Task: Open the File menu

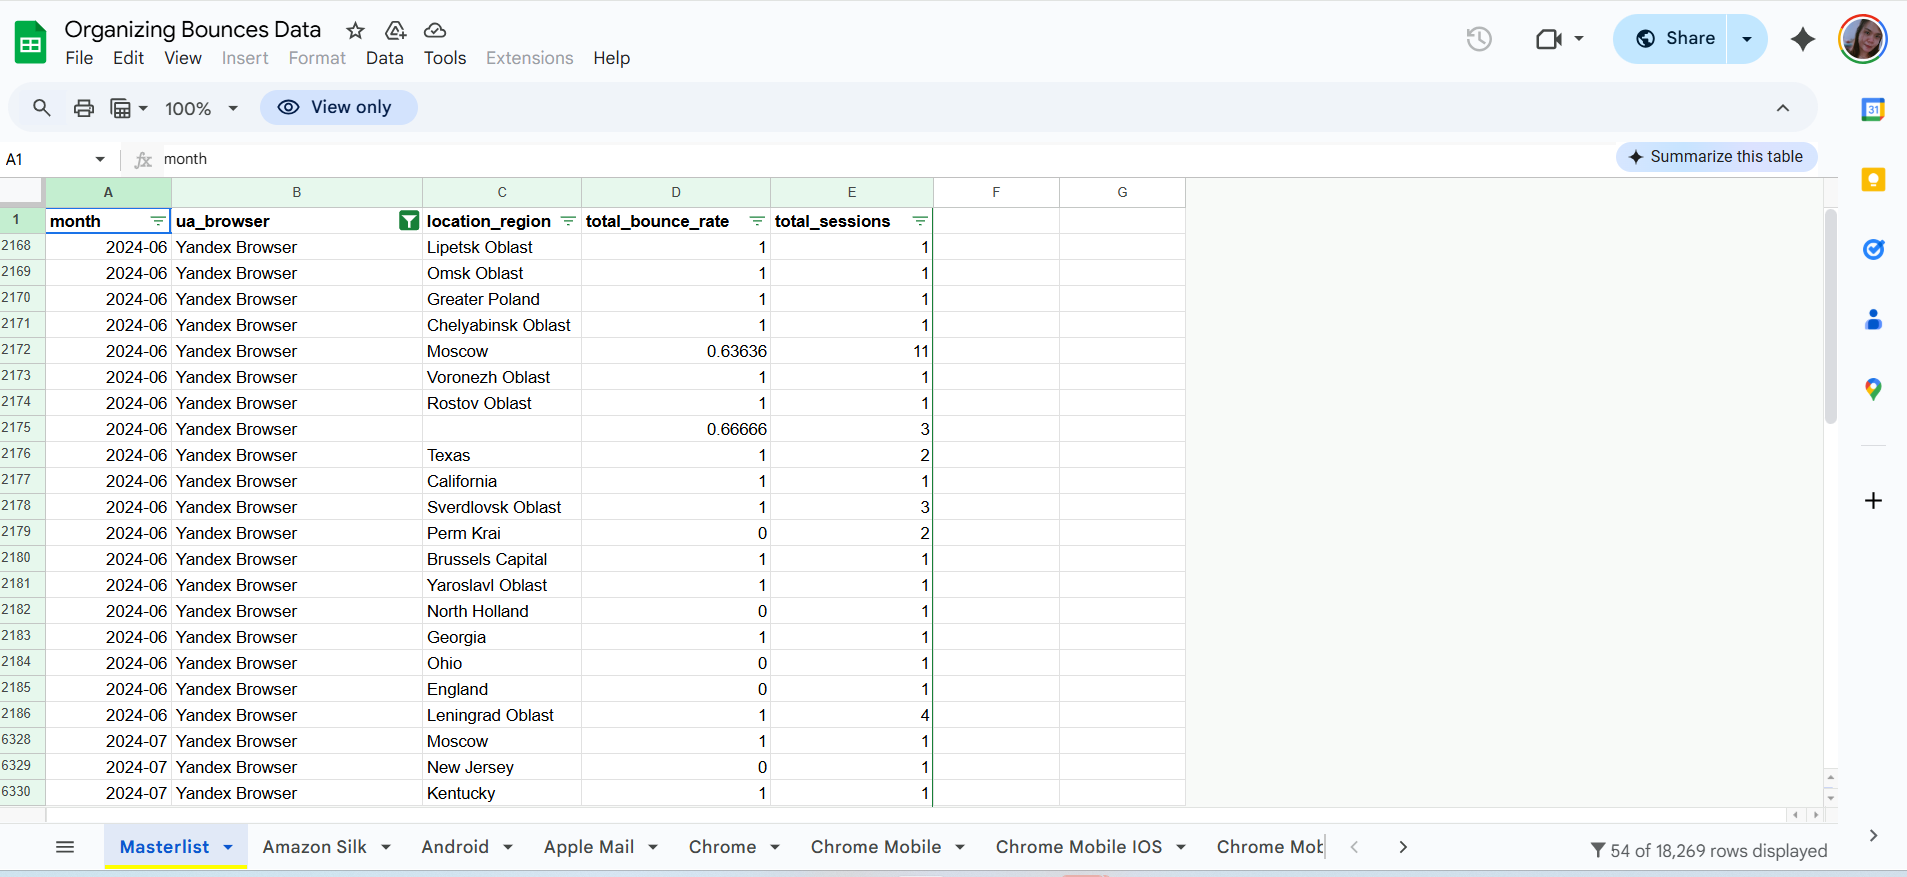Action: coord(79,58)
